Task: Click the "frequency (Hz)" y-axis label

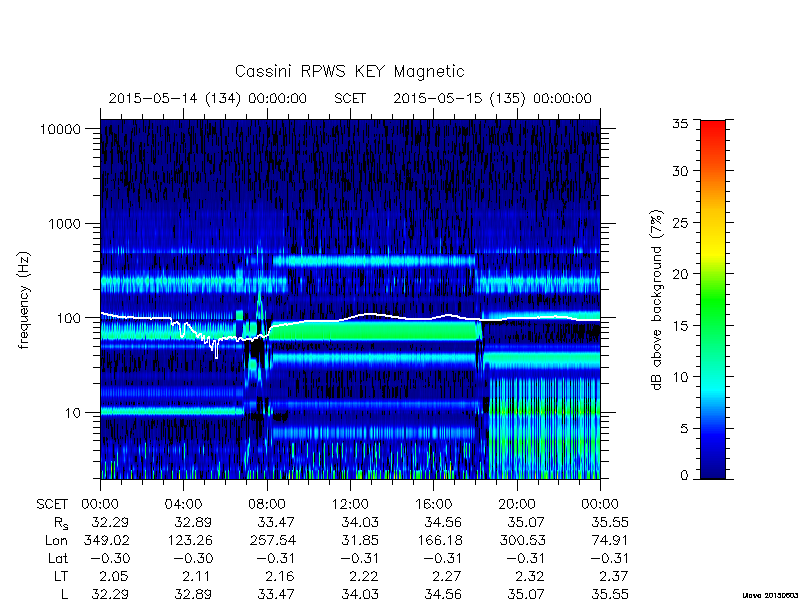Action: click(x=24, y=300)
